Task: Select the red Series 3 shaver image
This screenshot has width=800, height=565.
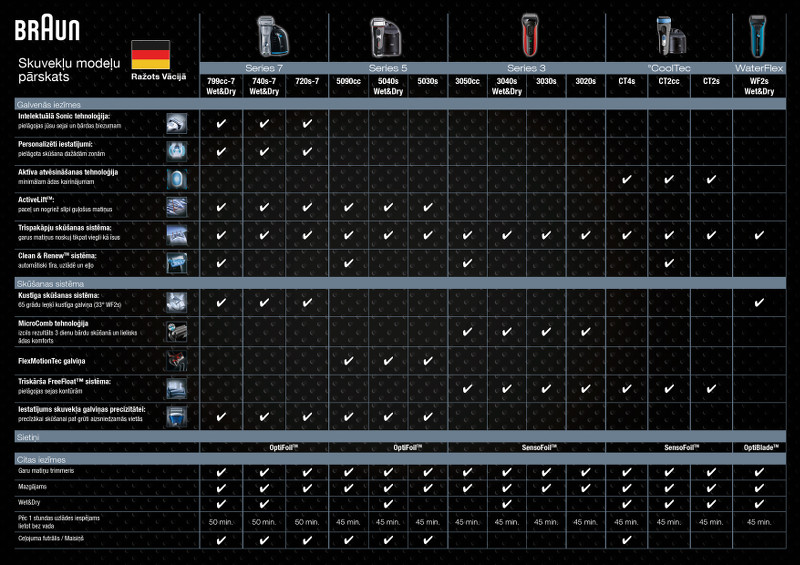Action: point(531,35)
